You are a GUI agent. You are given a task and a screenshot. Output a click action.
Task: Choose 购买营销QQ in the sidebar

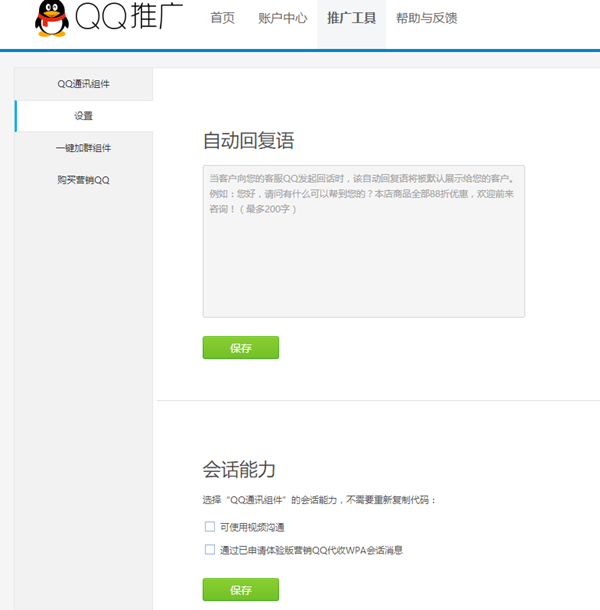[84, 180]
